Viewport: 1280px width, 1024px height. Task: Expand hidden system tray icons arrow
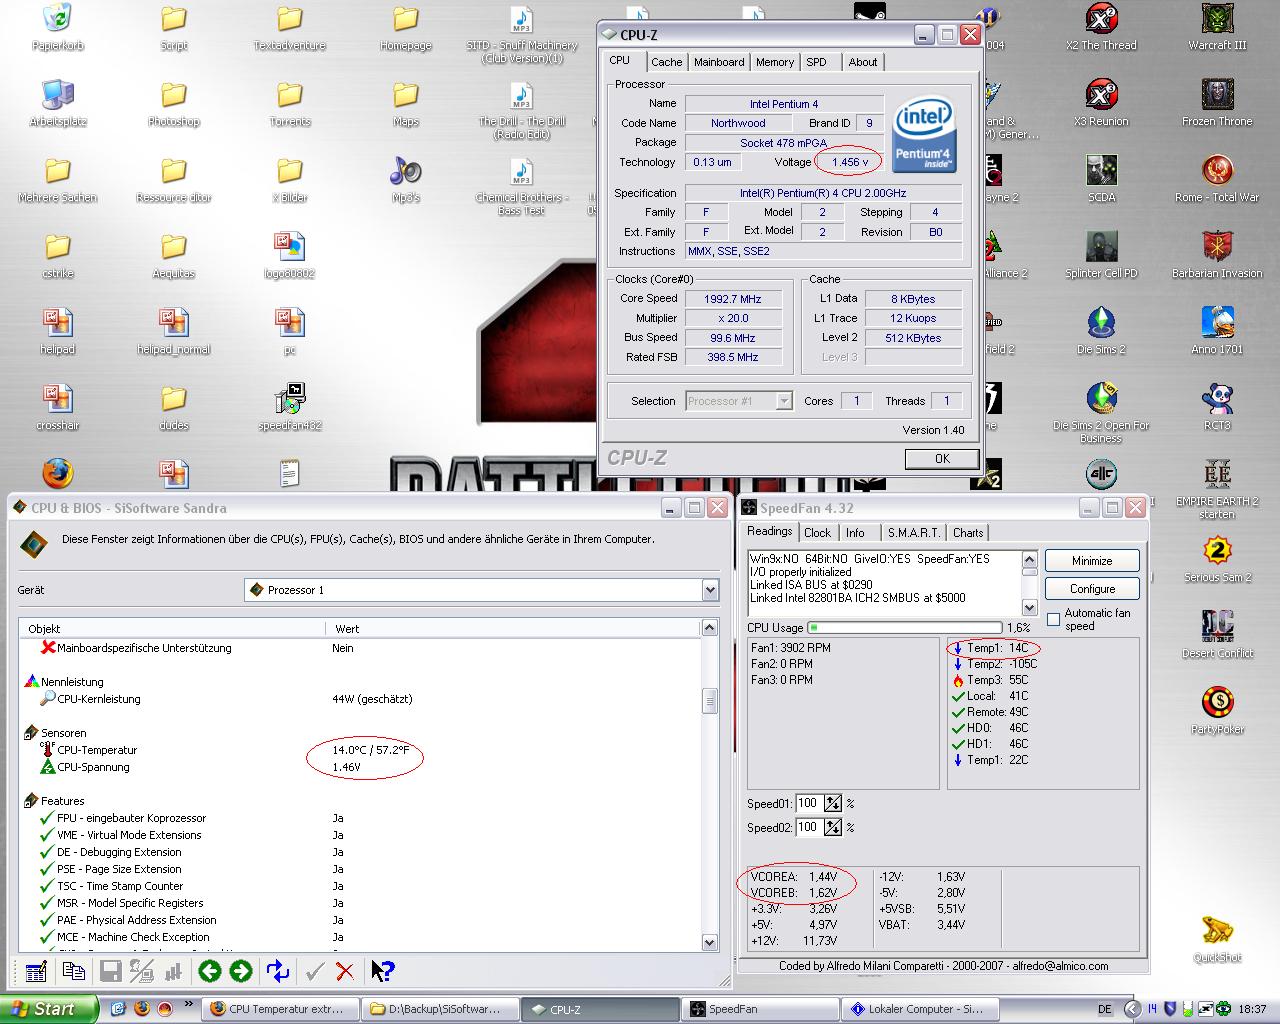(x=1132, y=1009)
